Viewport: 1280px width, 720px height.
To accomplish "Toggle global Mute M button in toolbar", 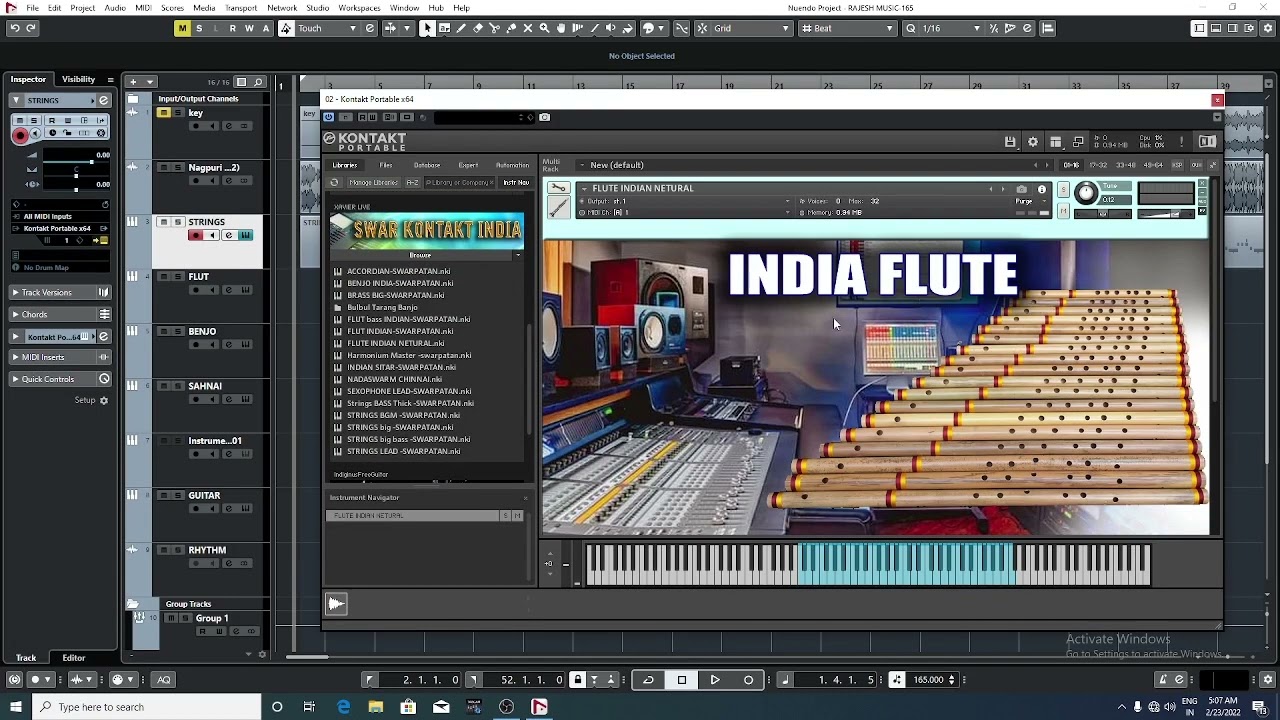I will (x=182, y=28).
